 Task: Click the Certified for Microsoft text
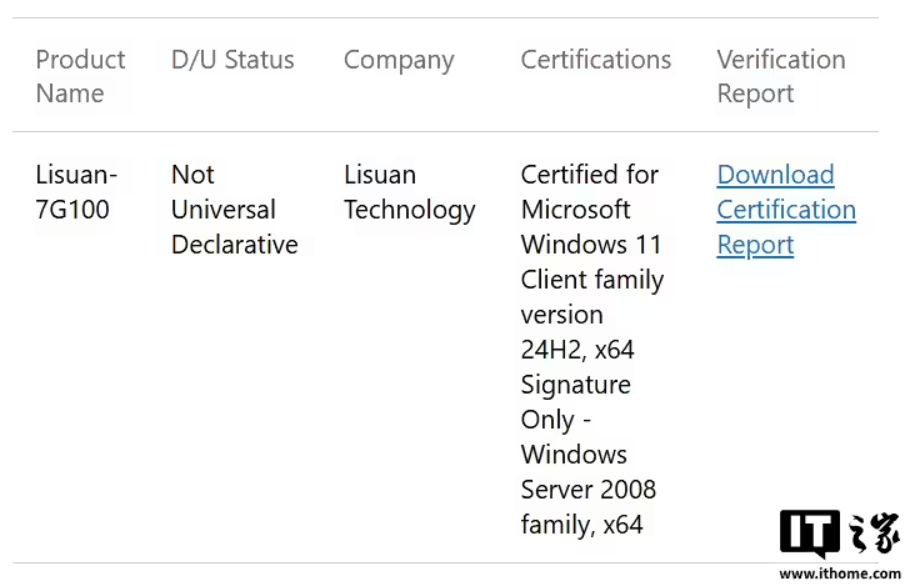[589, 192]
